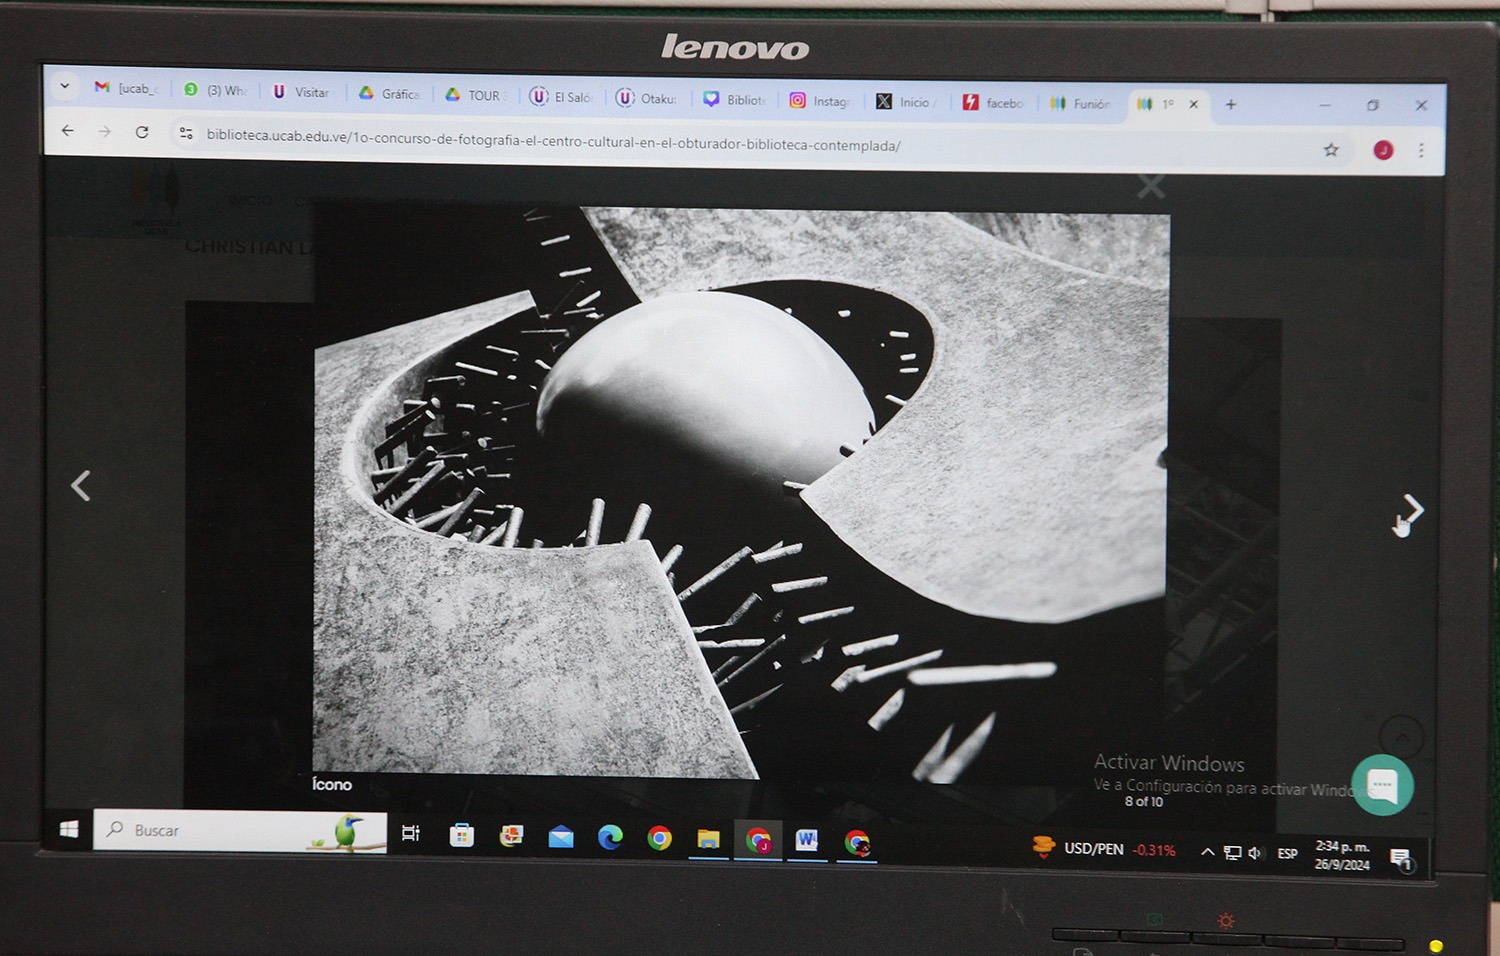Bookmark this page with the star icon
Screen dimensions: 1500x956
1331,150
